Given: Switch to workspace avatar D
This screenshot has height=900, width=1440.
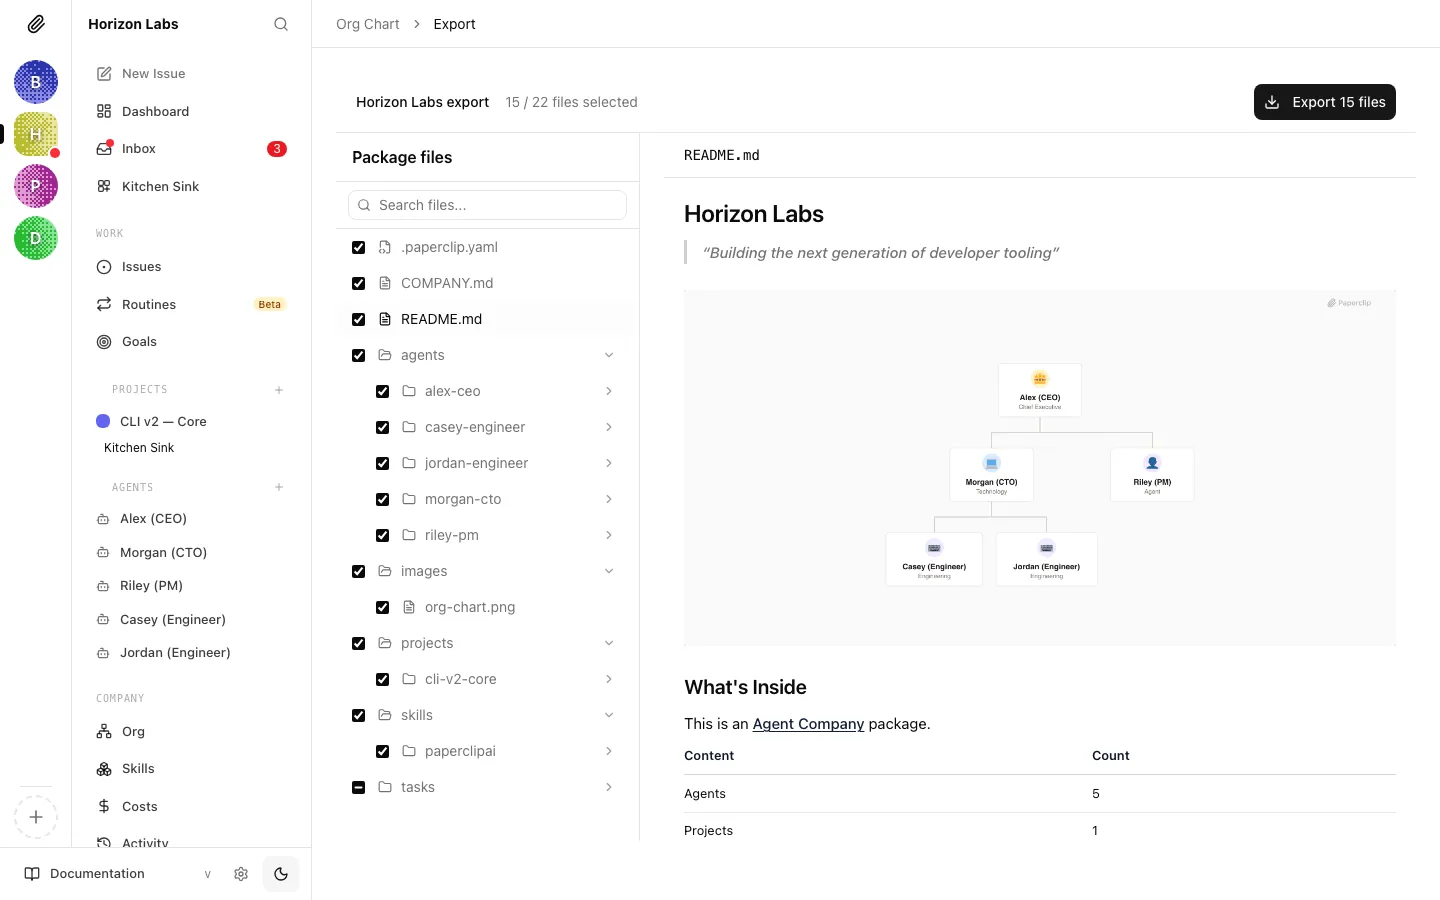Looking at the screenshot, I should click(x=36, y=238).
